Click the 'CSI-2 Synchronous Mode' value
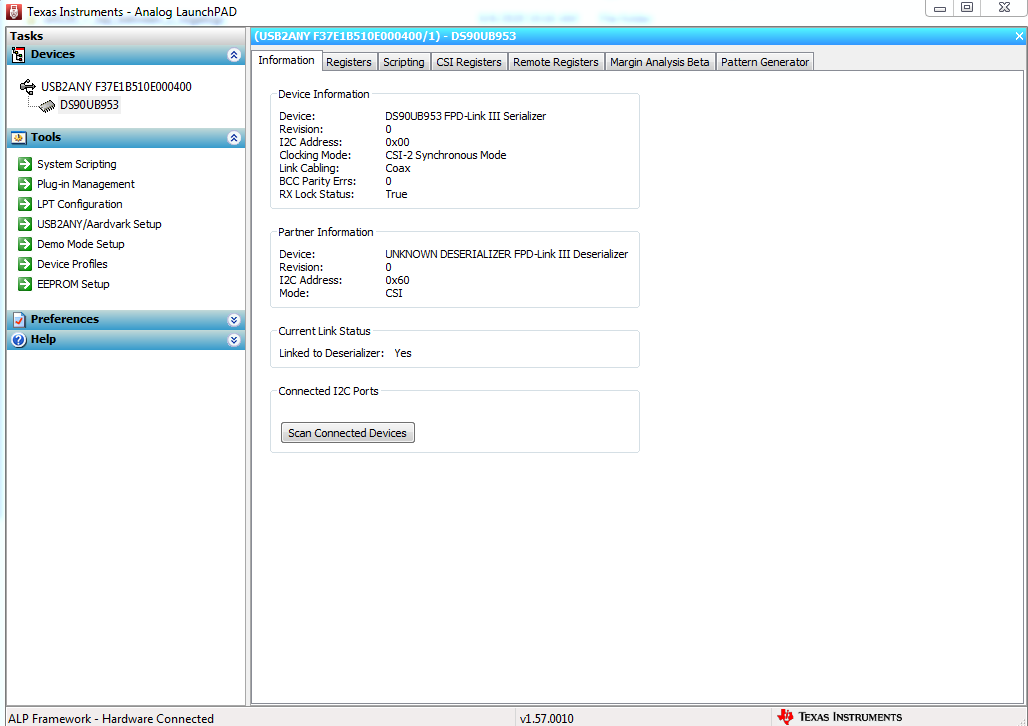This screenshot has width=1028, height=726. 446,155
